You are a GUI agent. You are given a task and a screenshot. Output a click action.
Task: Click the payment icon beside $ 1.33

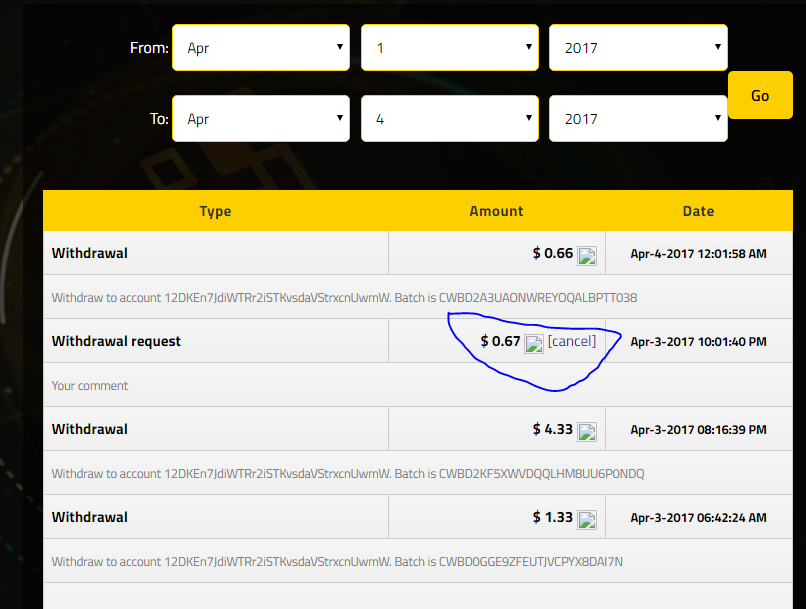click(587, 520)
